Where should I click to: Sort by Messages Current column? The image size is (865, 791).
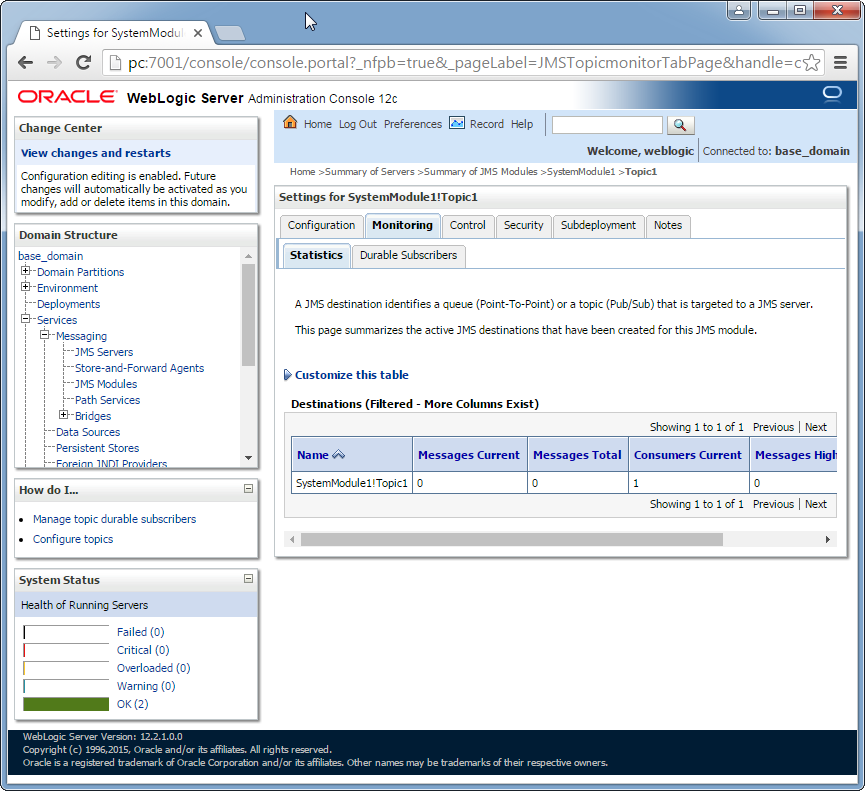click(469, 455)
